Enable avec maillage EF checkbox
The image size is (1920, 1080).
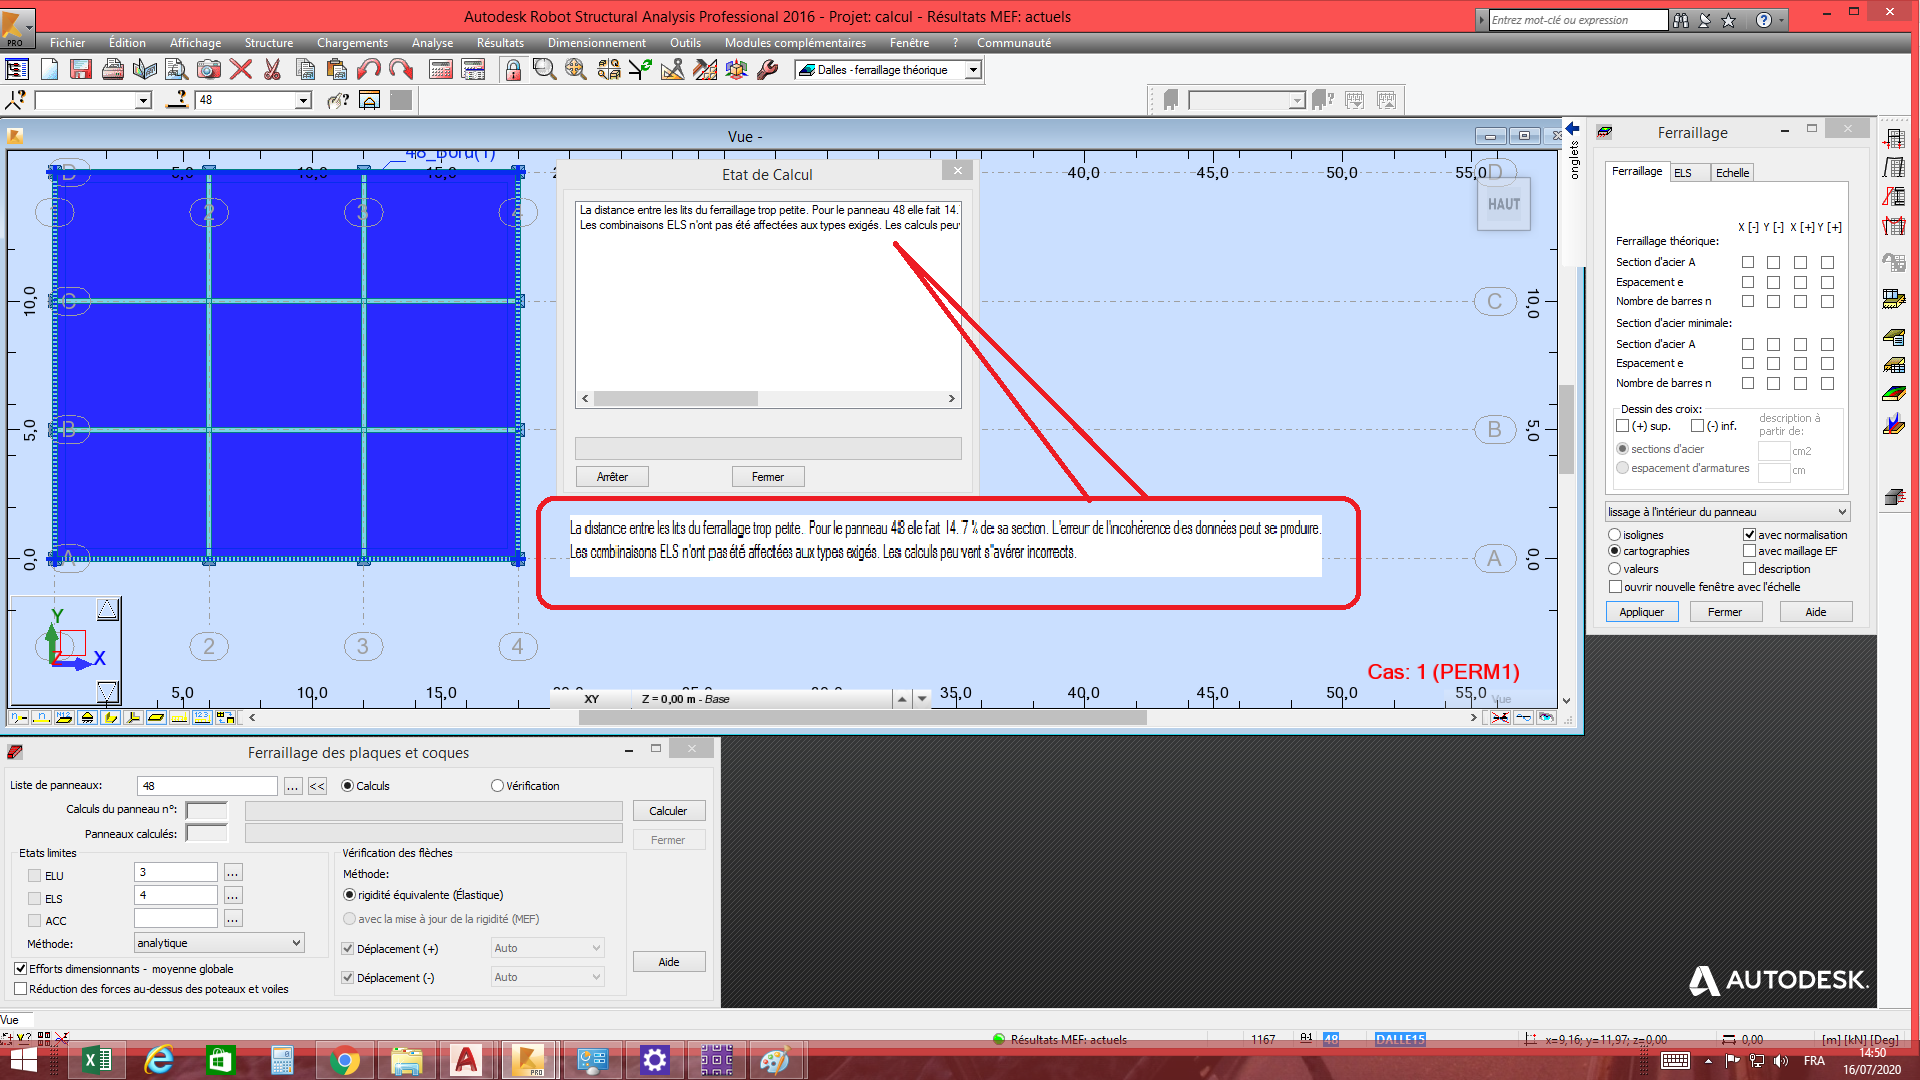1749,551
